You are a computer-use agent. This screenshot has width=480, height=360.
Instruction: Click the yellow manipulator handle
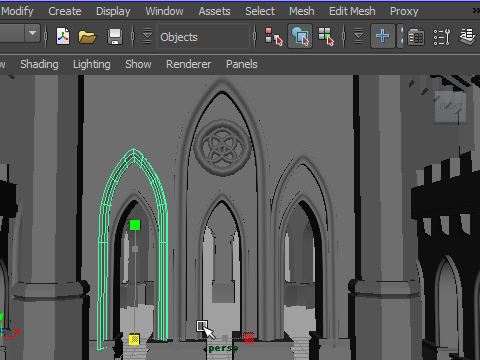click(134, 339)
